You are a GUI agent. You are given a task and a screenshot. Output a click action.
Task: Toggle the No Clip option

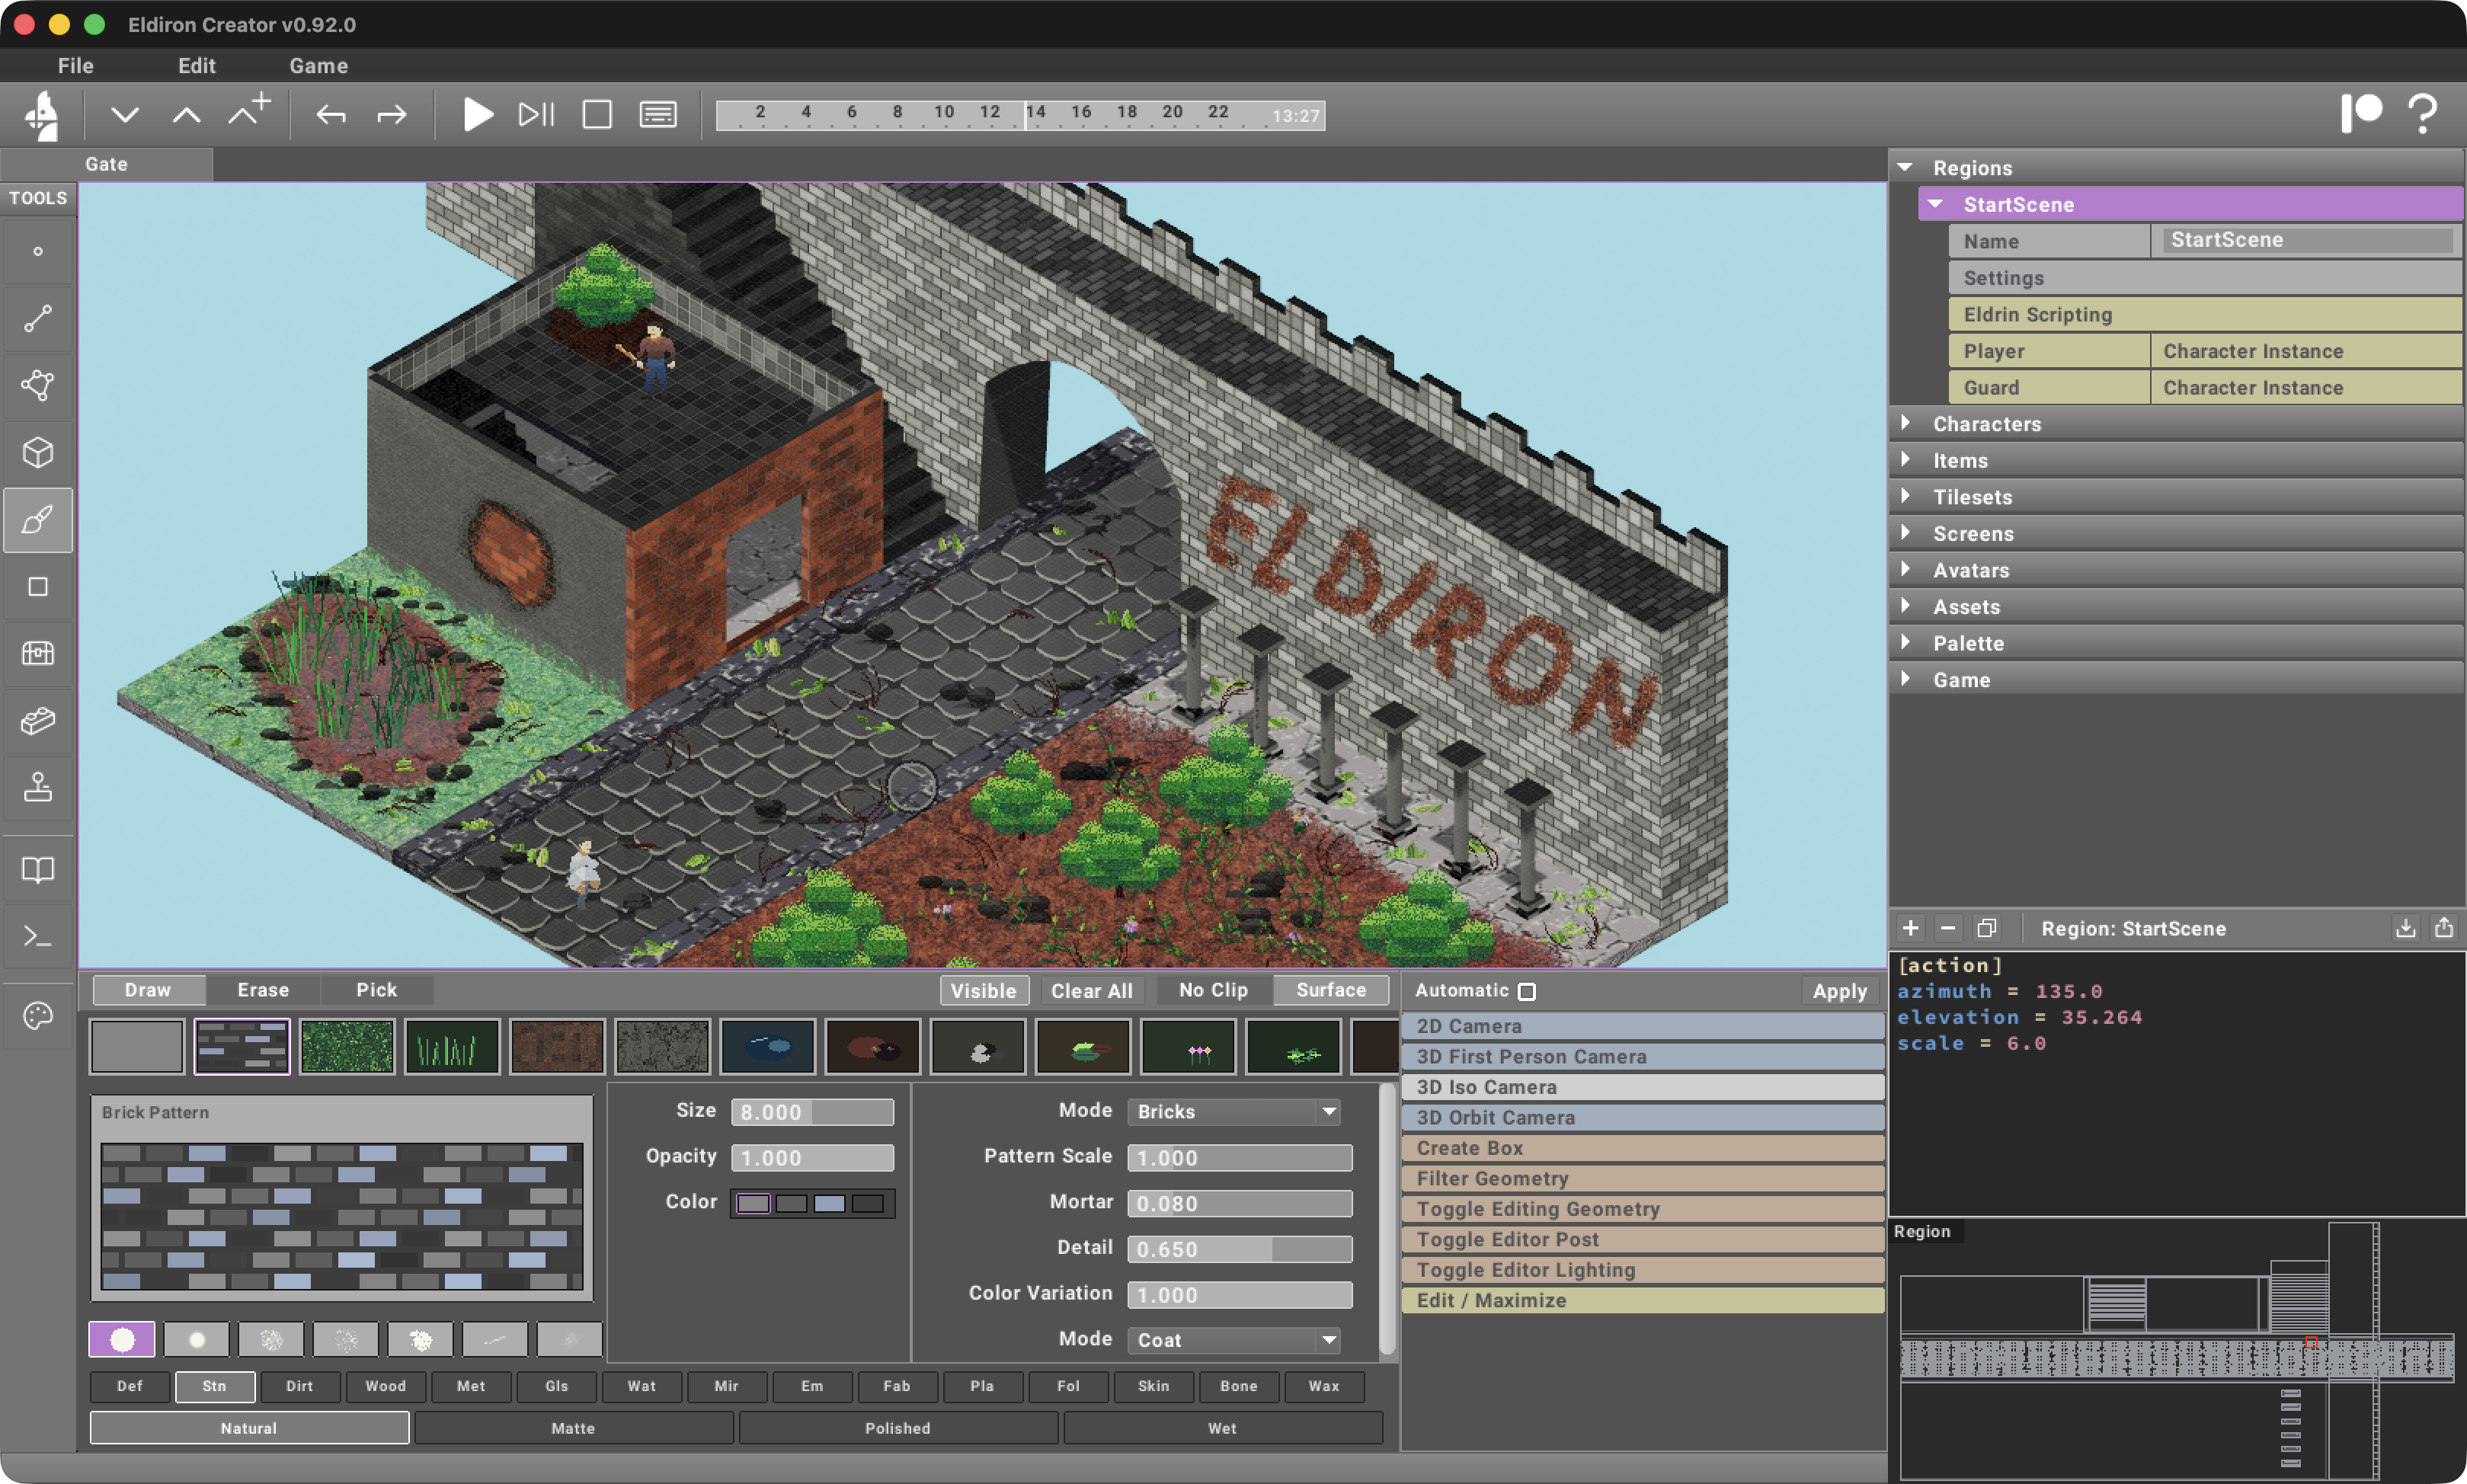pos(1213,990)
